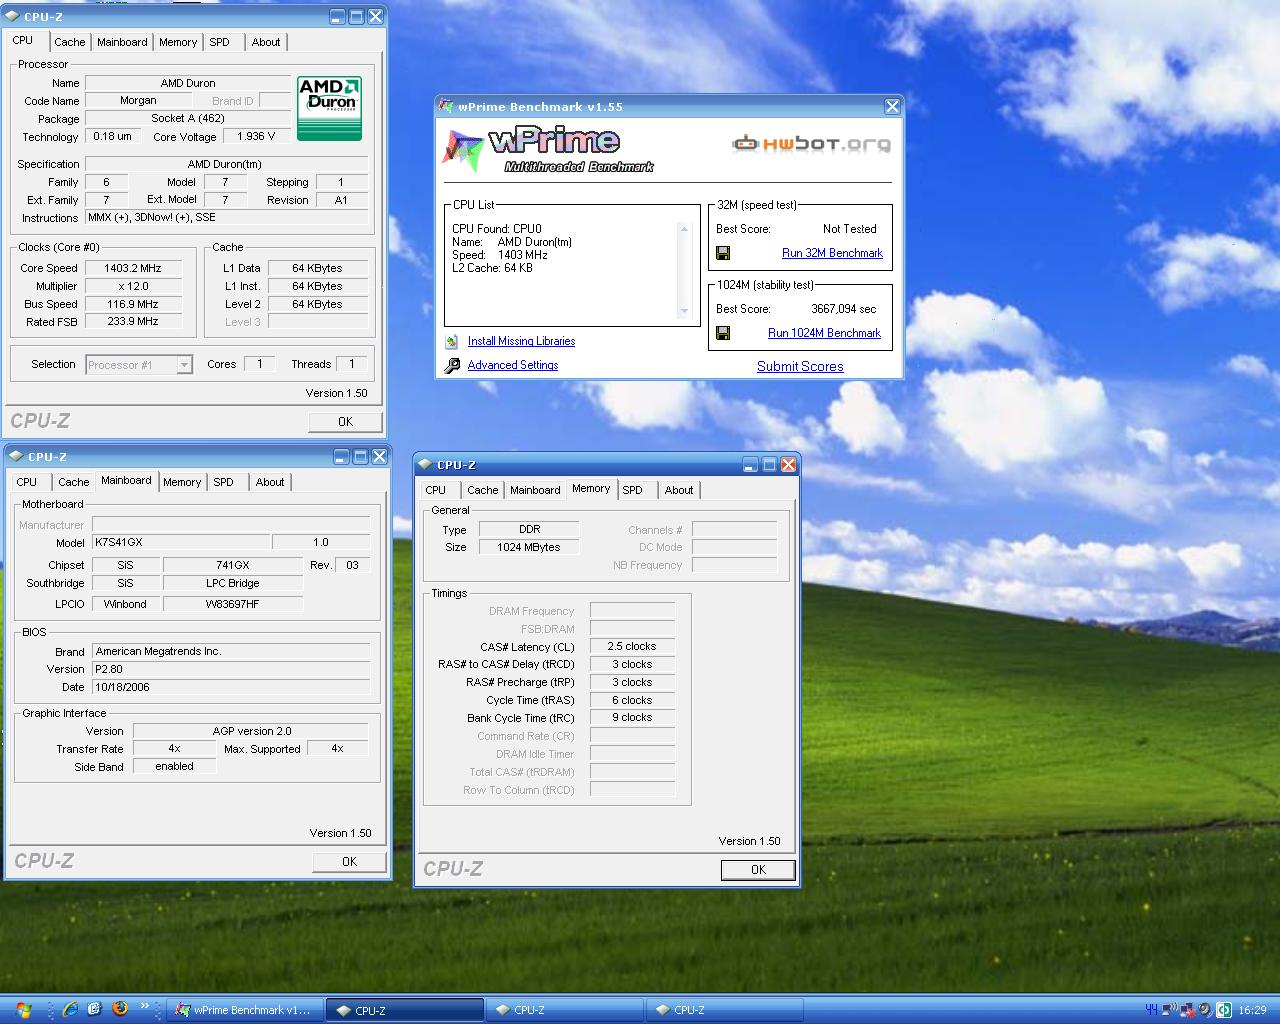Click OK in the CPU-Z Memory window
Image resolution: width=1280 pixels, height=1024 pixels.
pos(758,870)
